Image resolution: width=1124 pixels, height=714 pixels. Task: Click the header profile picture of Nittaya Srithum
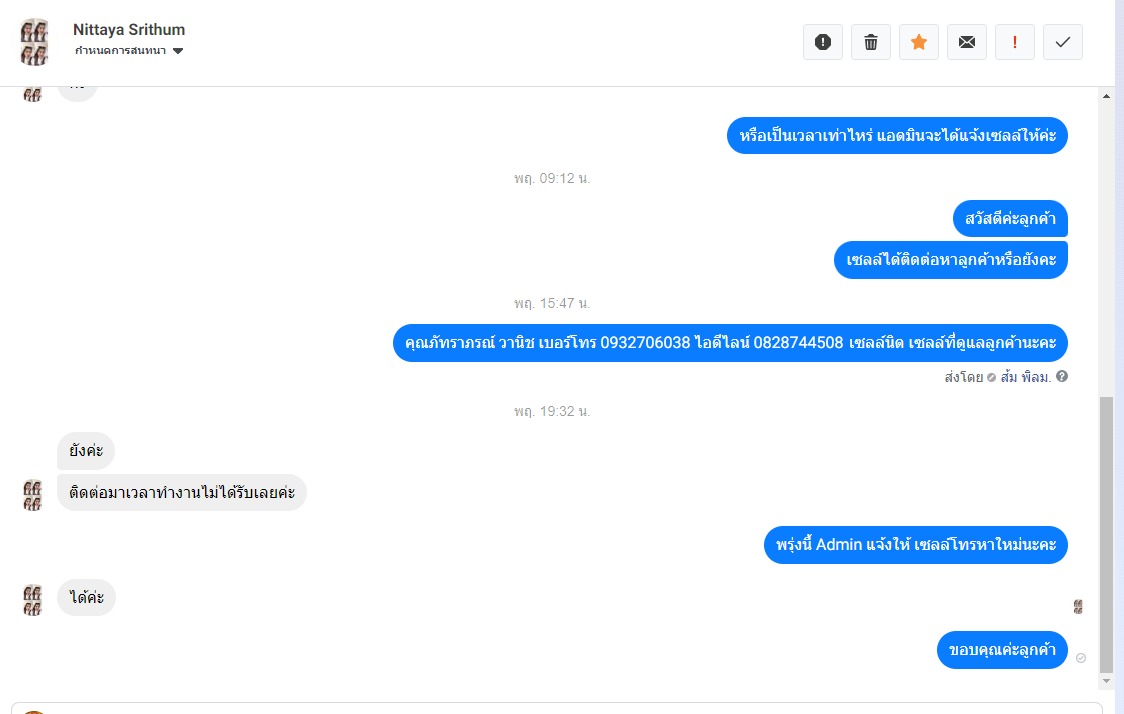(34, 42)
